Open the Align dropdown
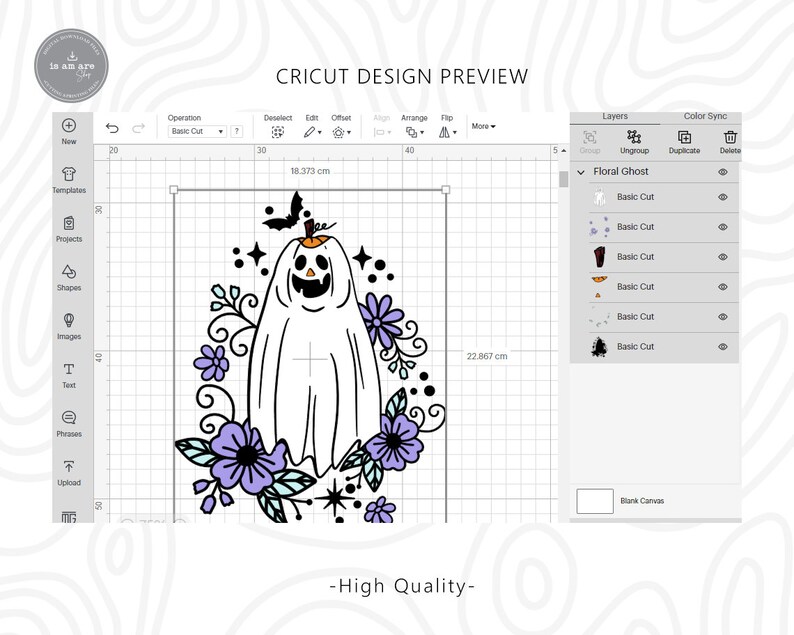Viewport: 794px width, 635px height. [382, 133]
